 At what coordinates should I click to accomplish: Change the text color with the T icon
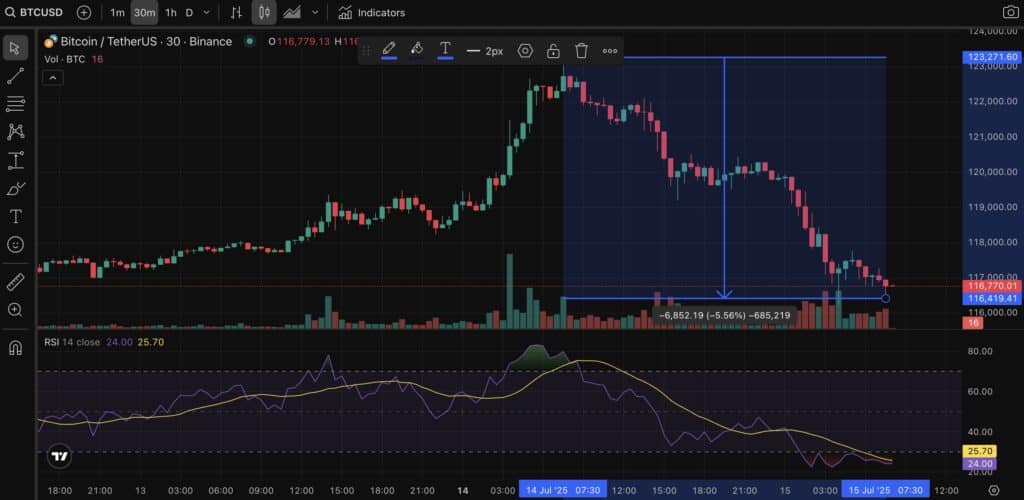[x=445, y=50]
